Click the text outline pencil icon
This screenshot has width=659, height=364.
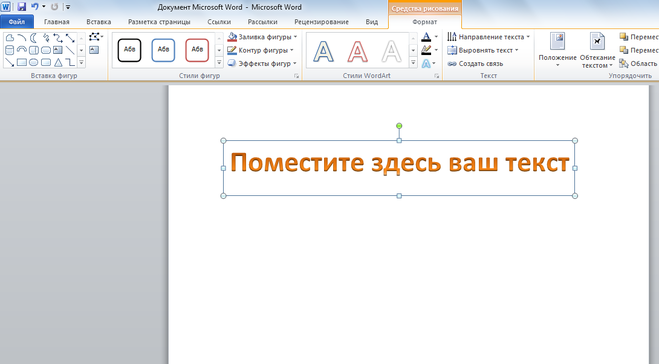[x=426, y=50]
